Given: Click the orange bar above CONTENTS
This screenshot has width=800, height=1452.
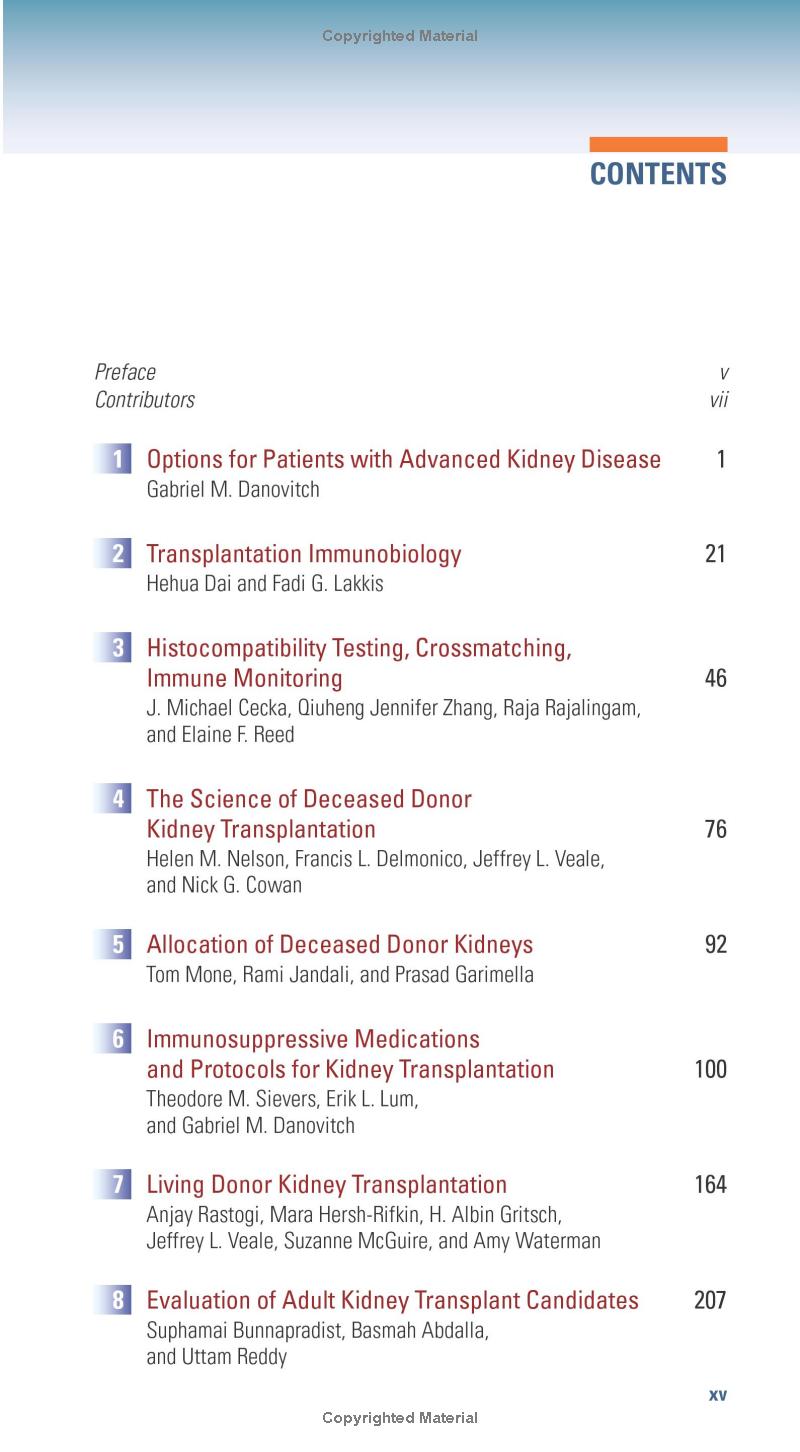Looking at the screenshot, I should click(x=658, y=145).
